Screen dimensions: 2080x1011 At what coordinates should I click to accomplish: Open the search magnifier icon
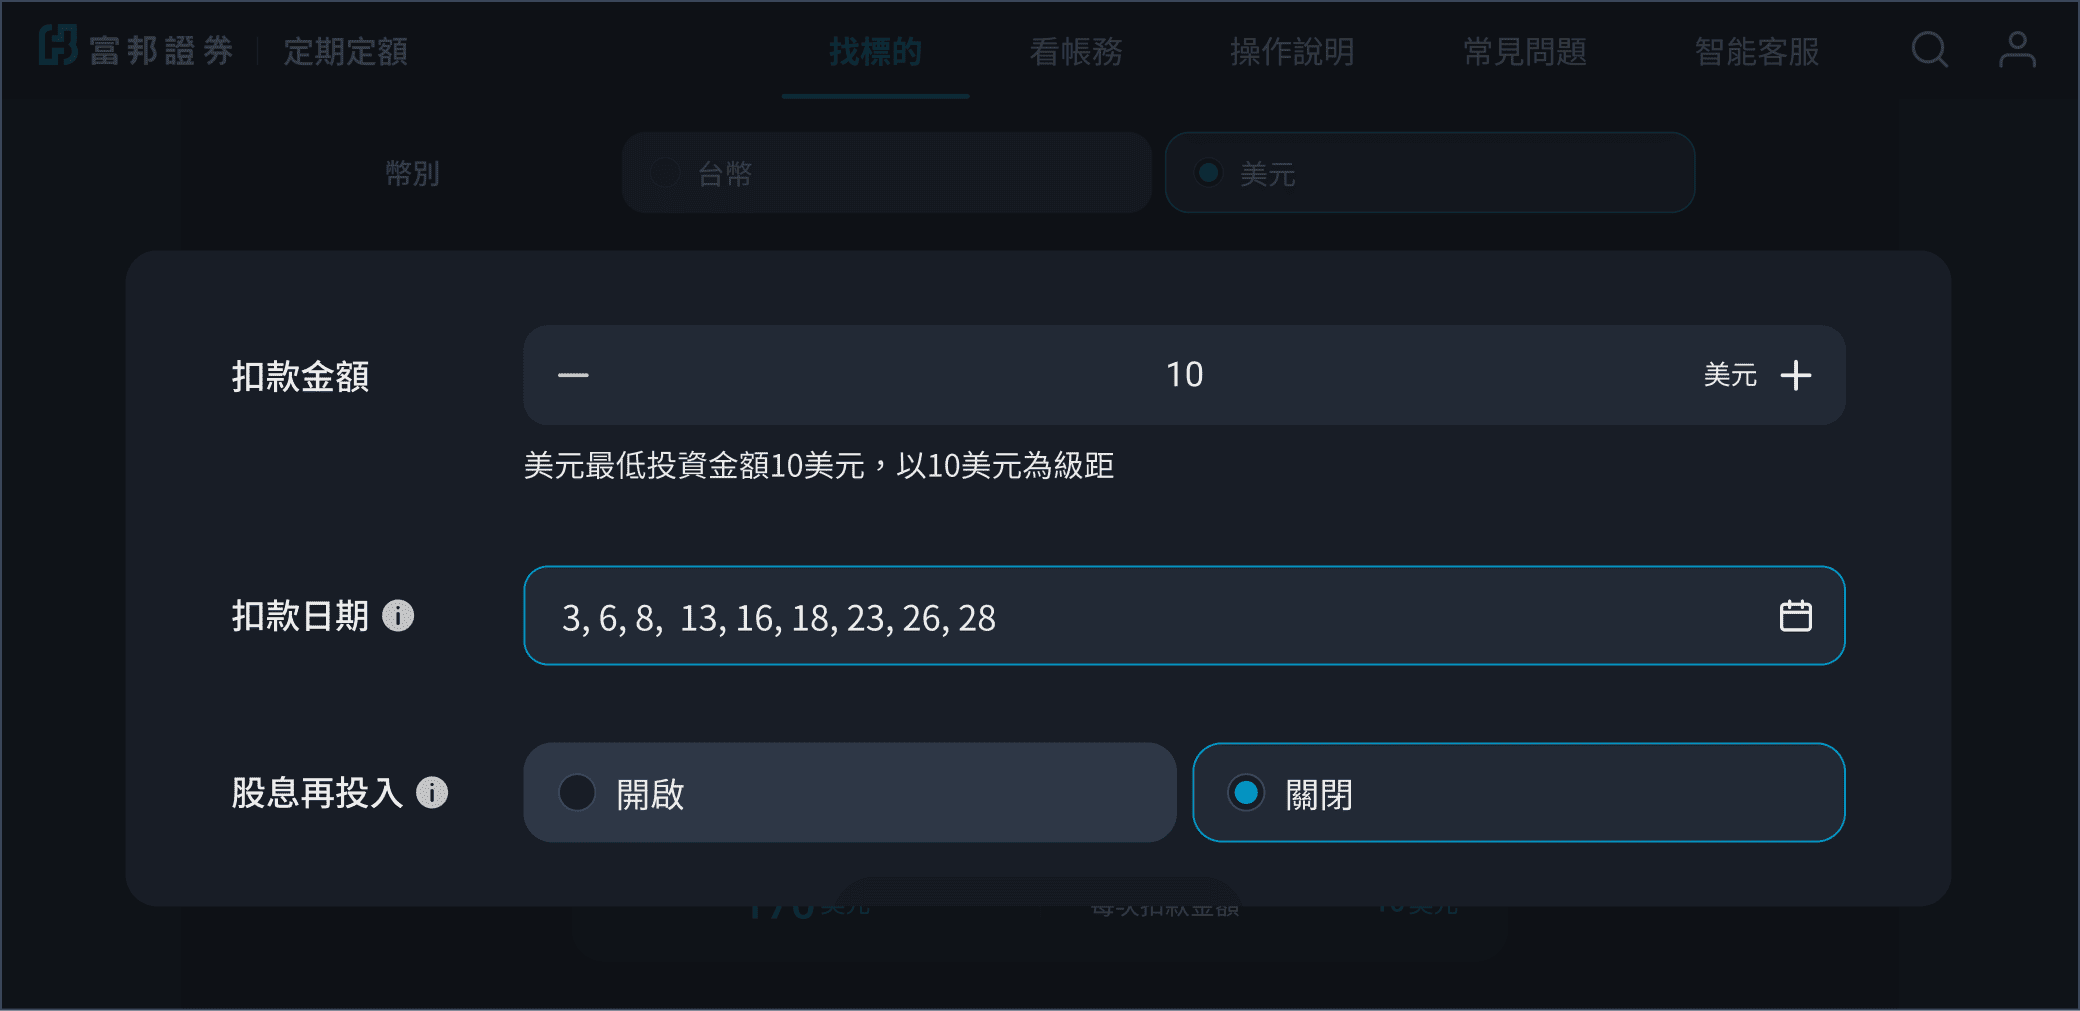[x=1929, y=50]
